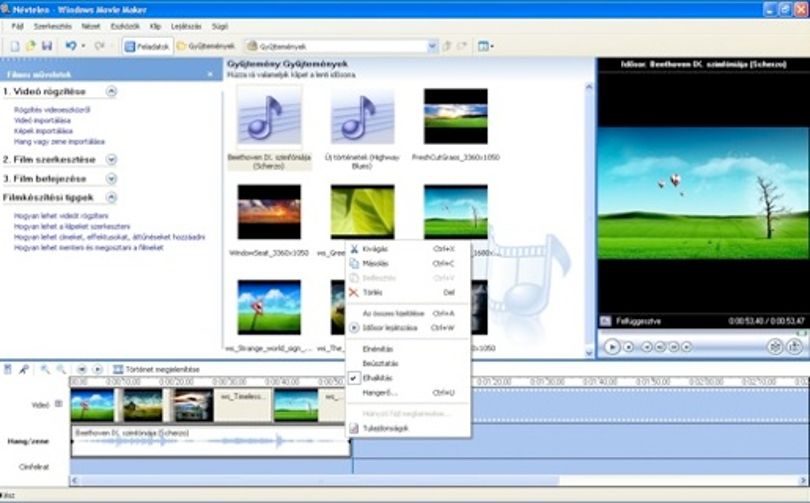The height and width of the screenshot is (503, 810).
Task: Open the collections combo box dropdown
Action: click(x=432, y=46)
